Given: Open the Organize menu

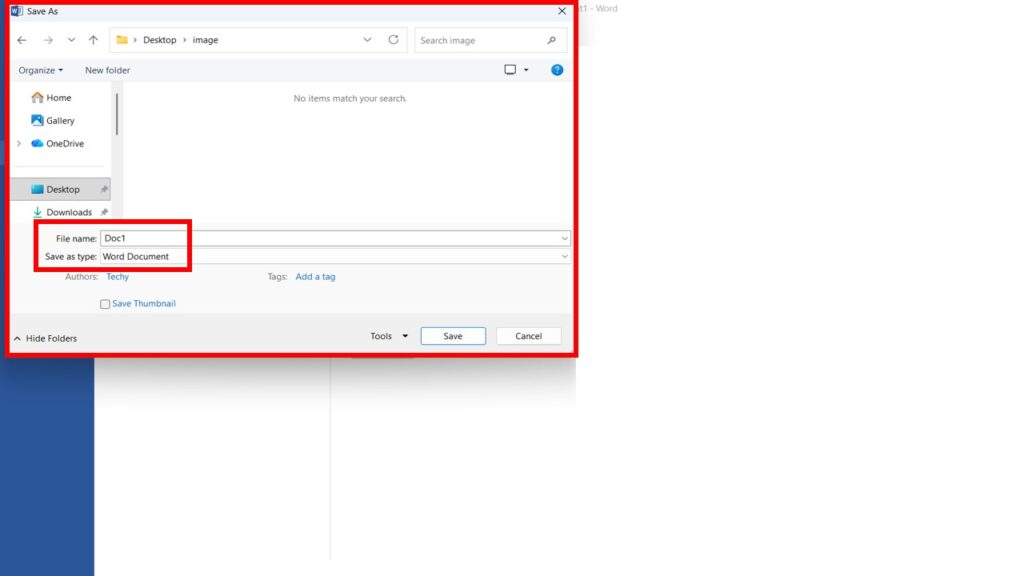Looking at the screenshot, I should pyautogui.click(x=40, y=70).
